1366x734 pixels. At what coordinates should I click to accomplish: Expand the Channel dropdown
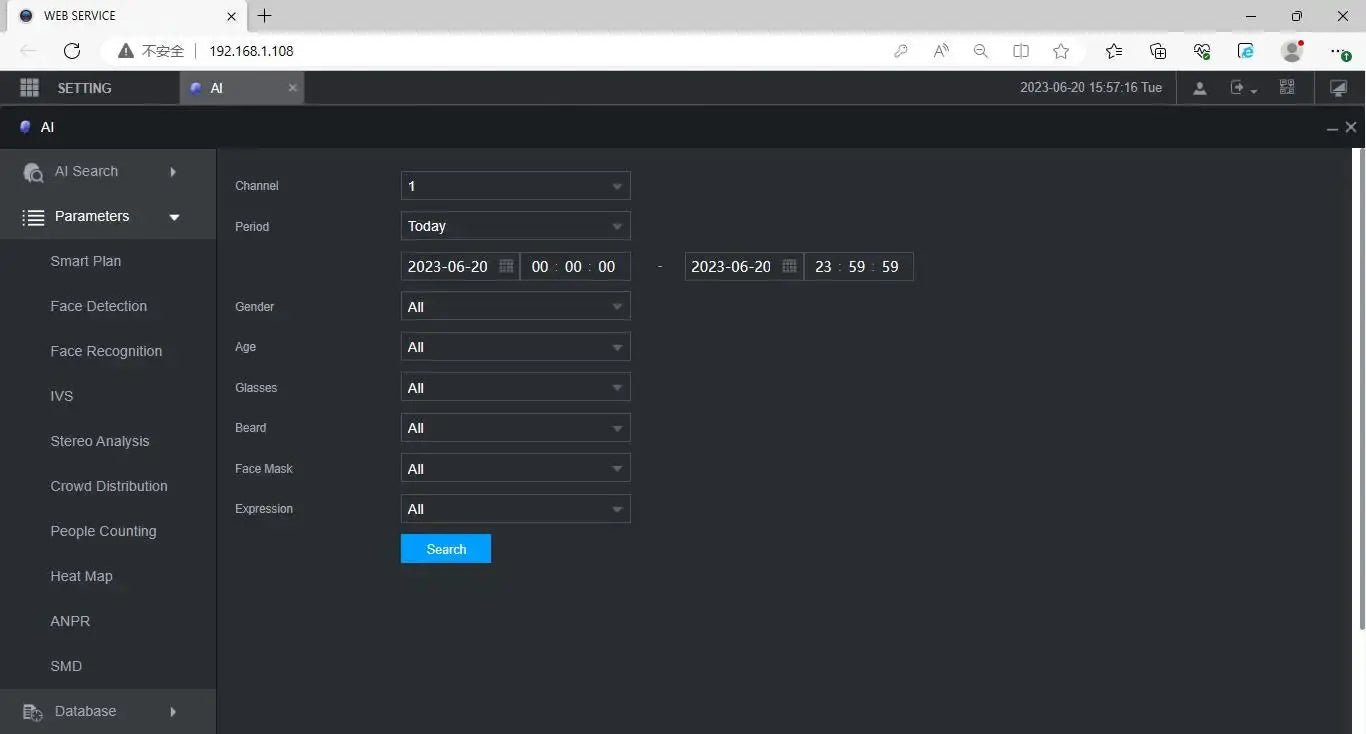pos(515,186)
